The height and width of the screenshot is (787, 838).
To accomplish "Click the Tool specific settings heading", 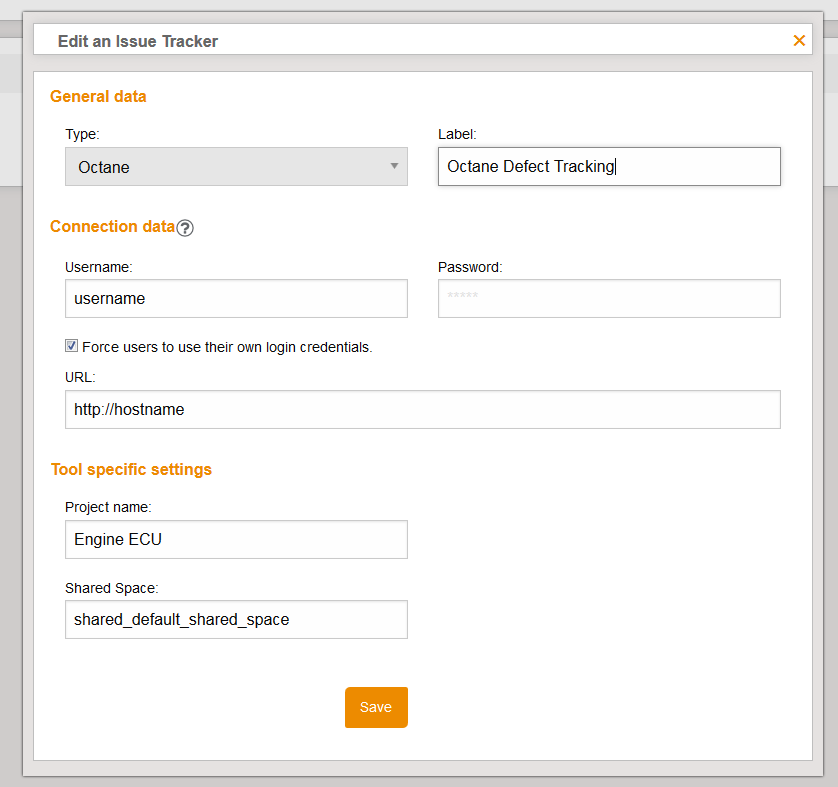I will click(x=131, y=469).
